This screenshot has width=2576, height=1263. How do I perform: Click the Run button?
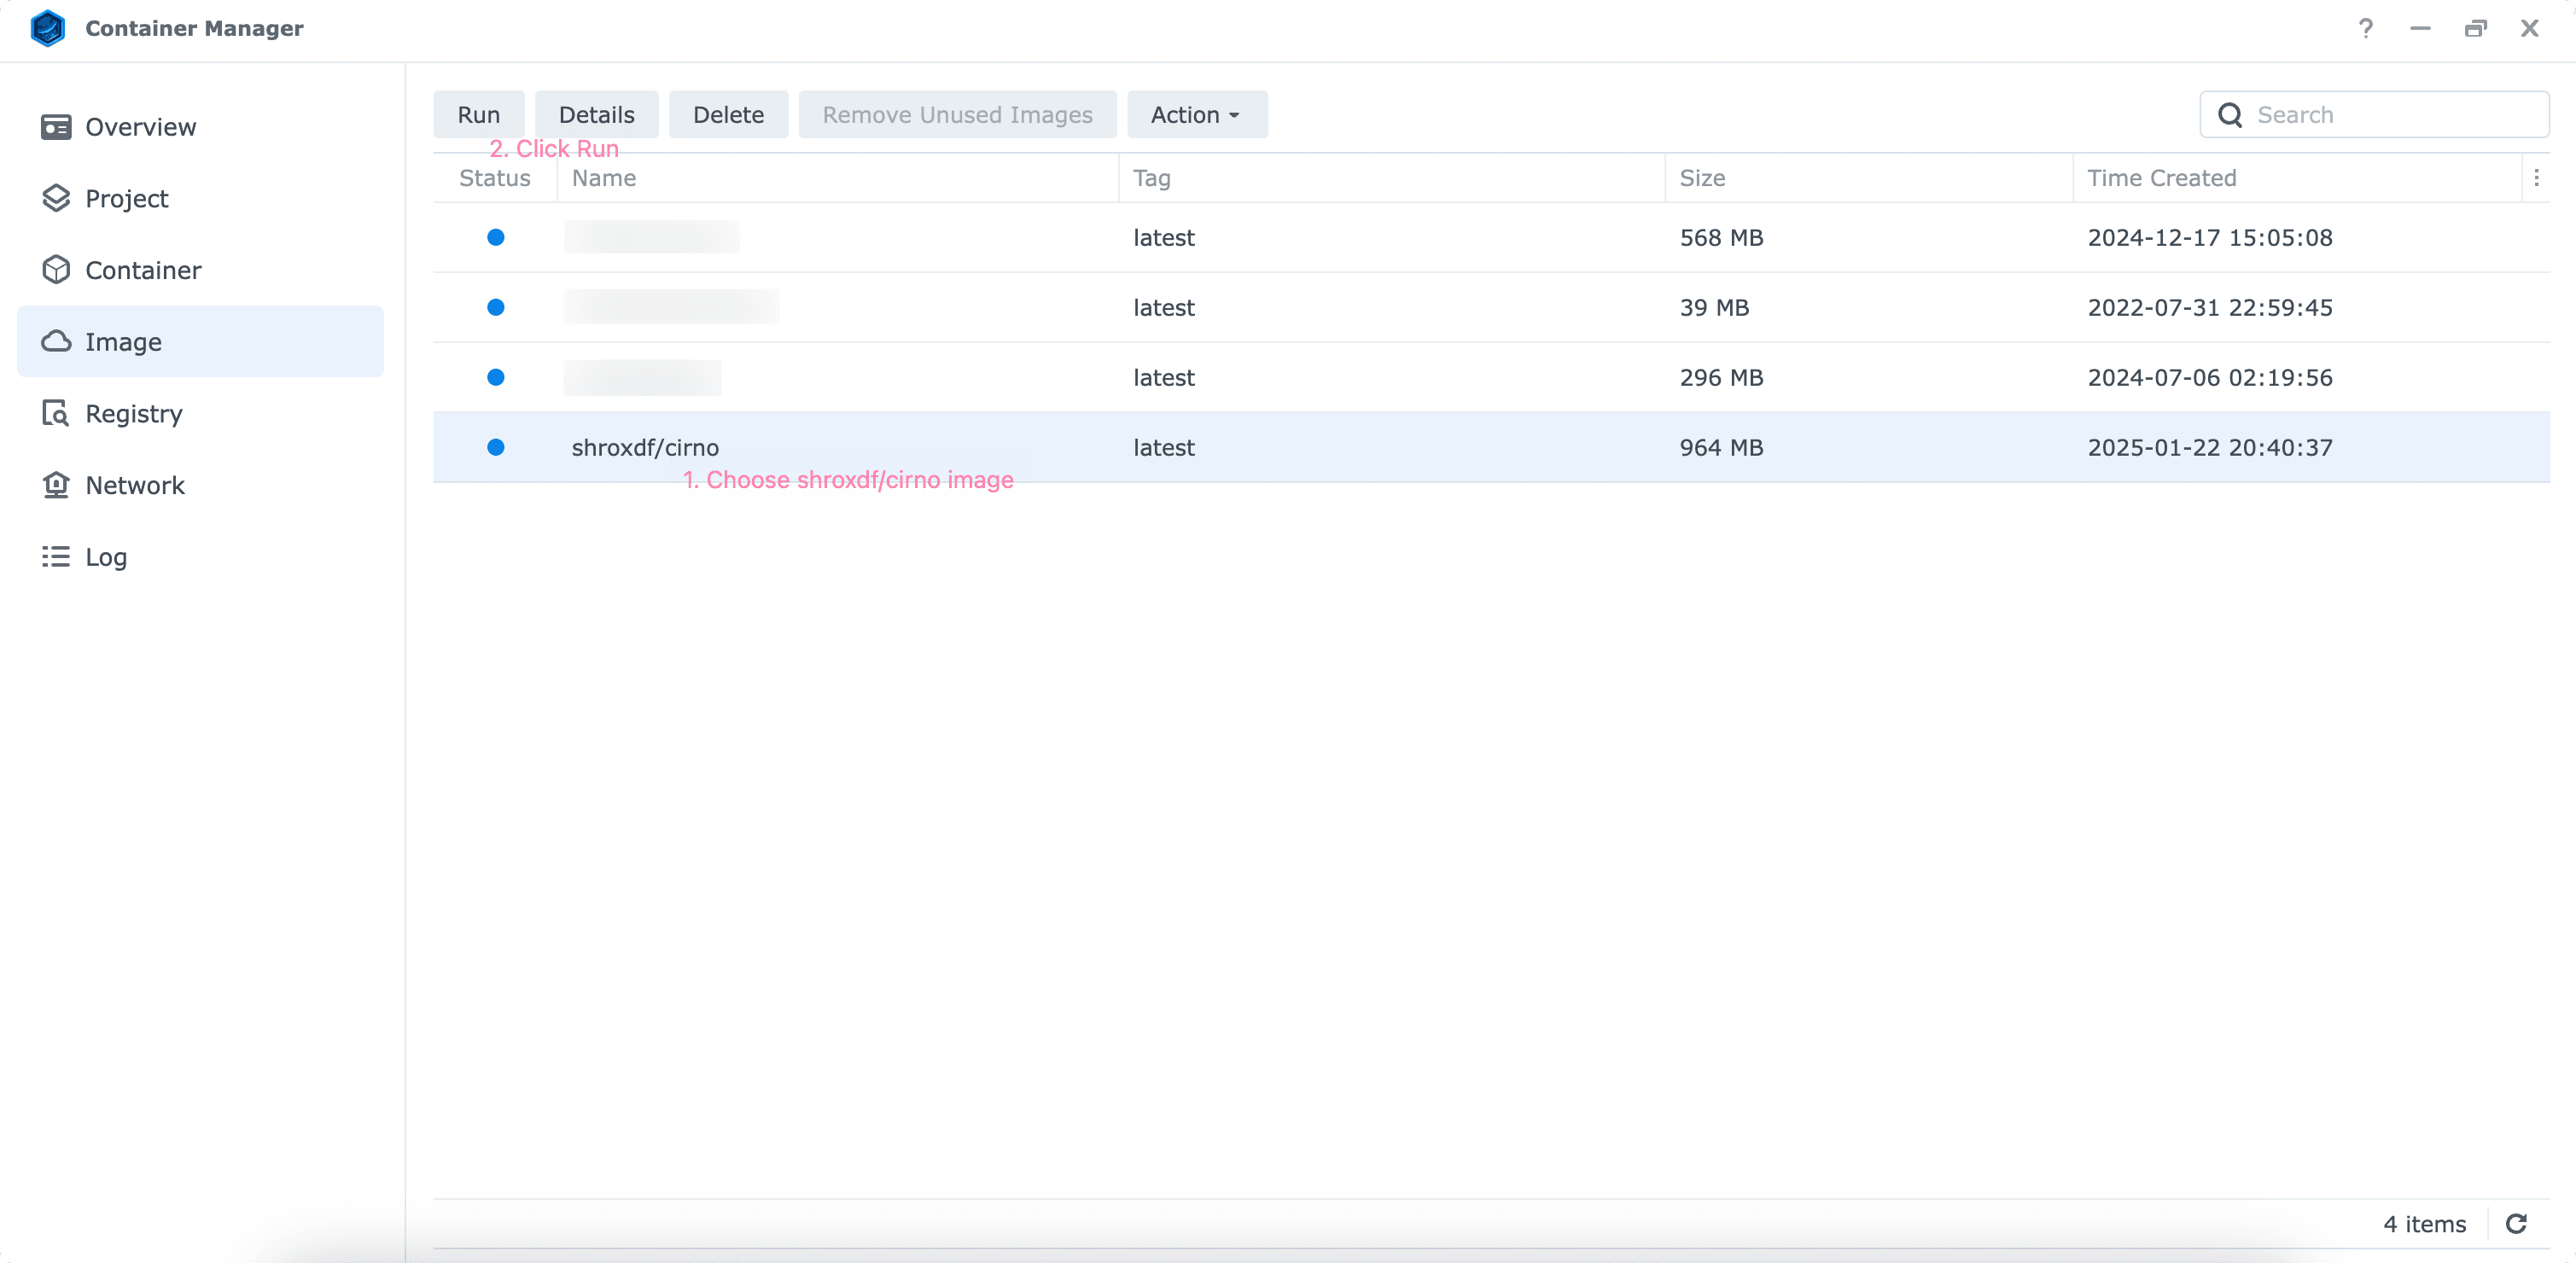click(x=478, y=115)
